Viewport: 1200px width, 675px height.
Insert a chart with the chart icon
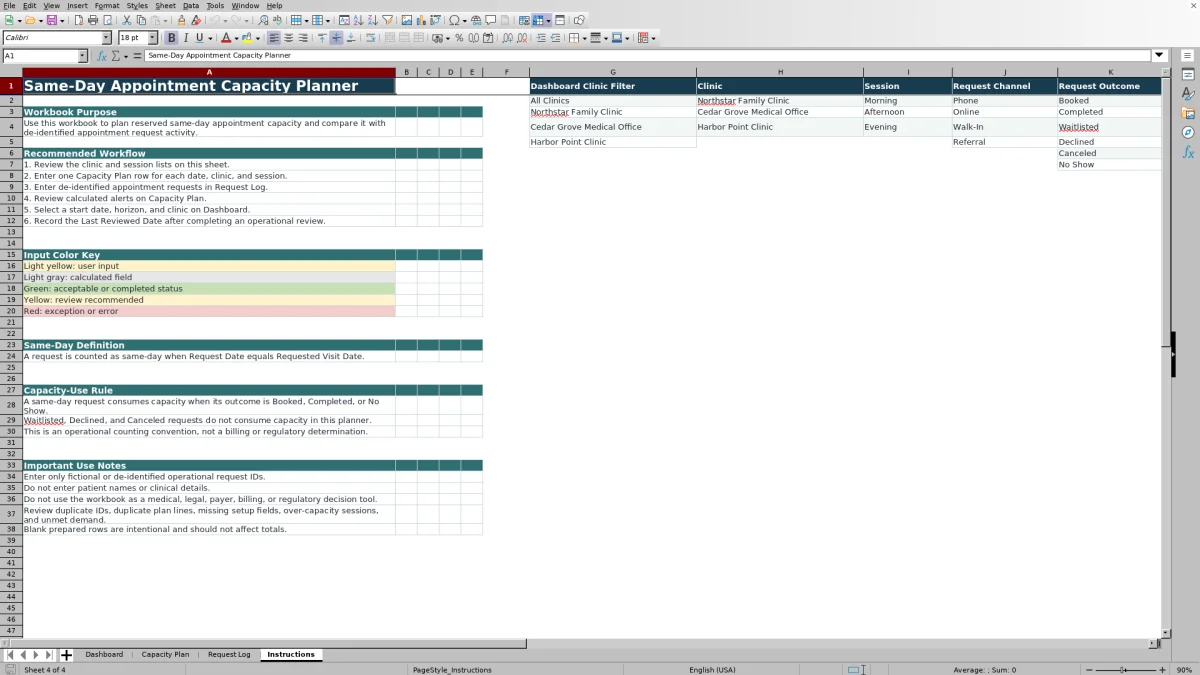[x=421, y=20]
